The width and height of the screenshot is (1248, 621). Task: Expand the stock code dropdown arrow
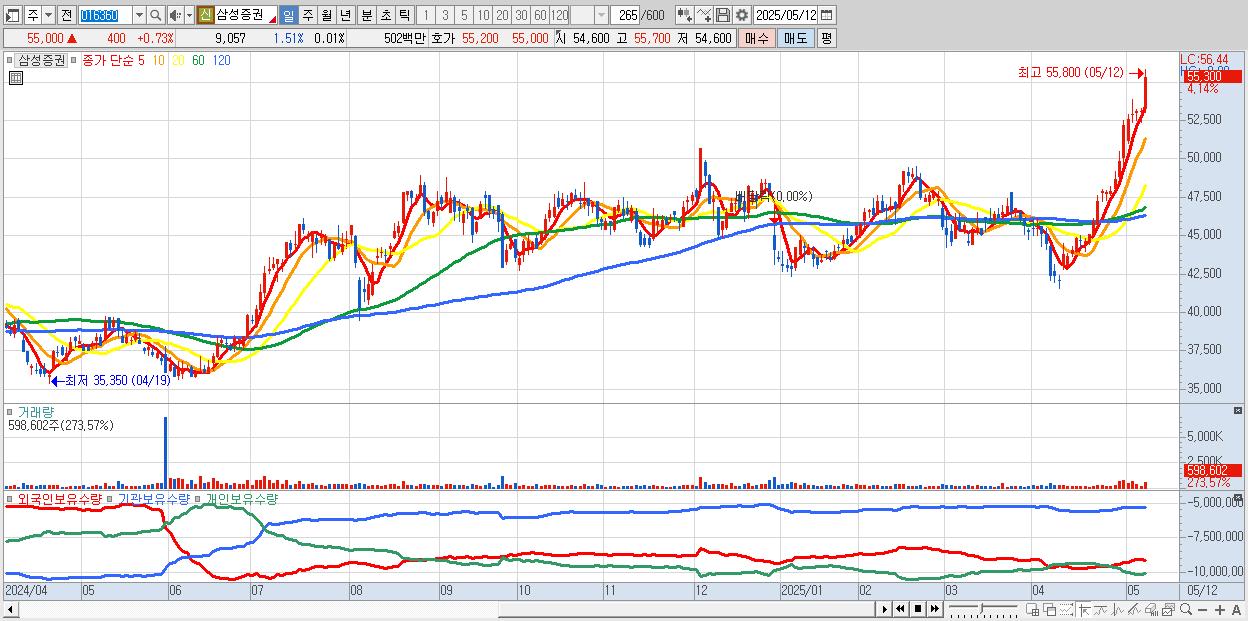click(139, 15)
